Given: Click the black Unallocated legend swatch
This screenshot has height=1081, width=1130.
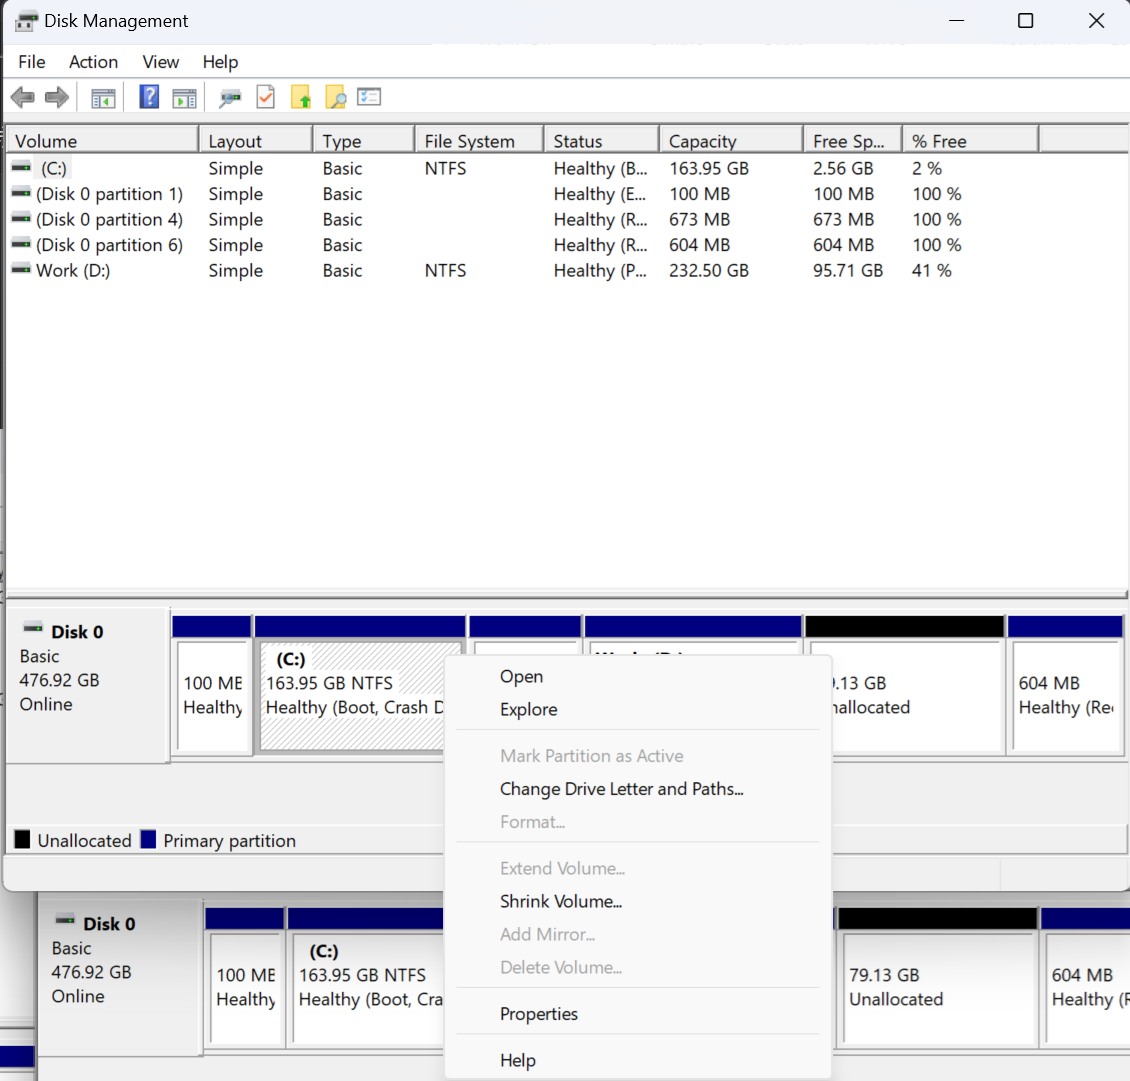Looking at the screenshot, I should (x=22, y=840).
